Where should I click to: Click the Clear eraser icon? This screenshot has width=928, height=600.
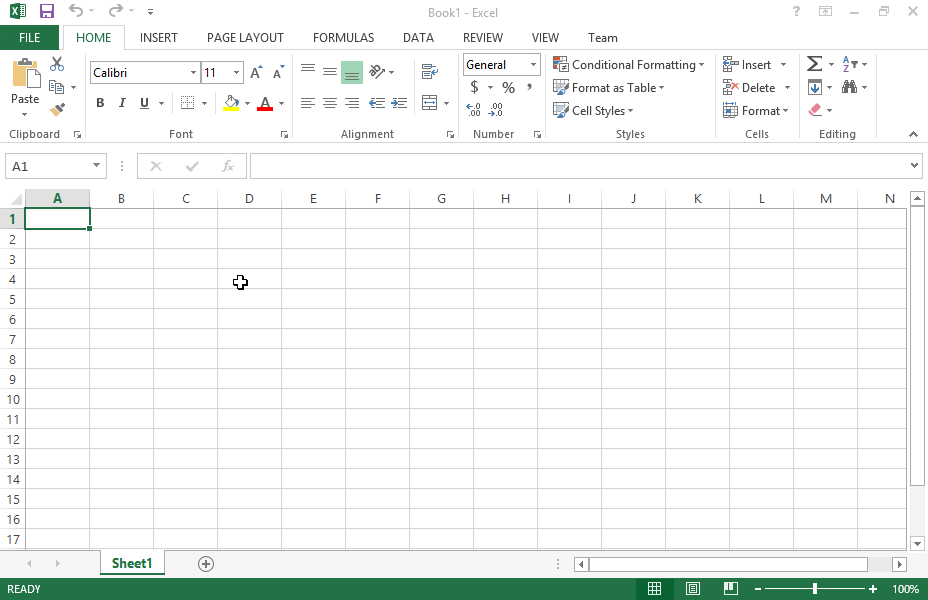pyautogui.click(x=815, y=110)
